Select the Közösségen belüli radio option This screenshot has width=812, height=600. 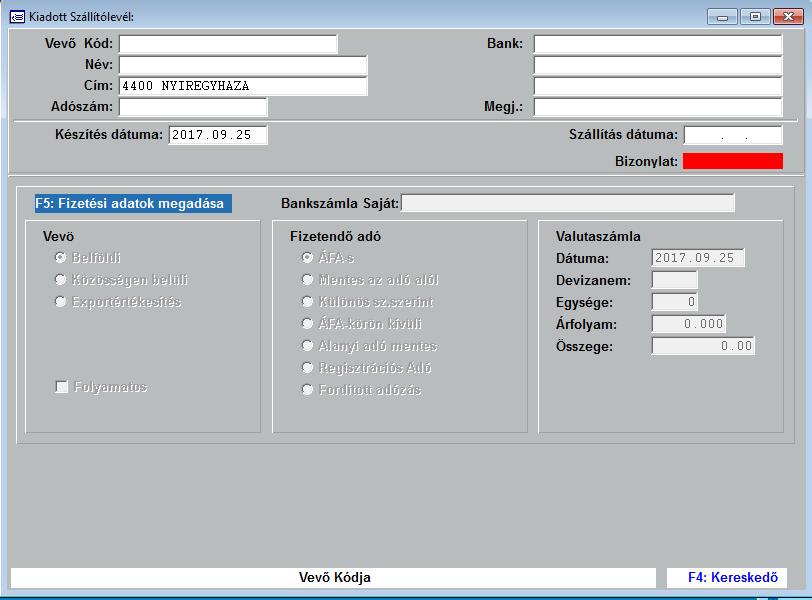(61, 280)
